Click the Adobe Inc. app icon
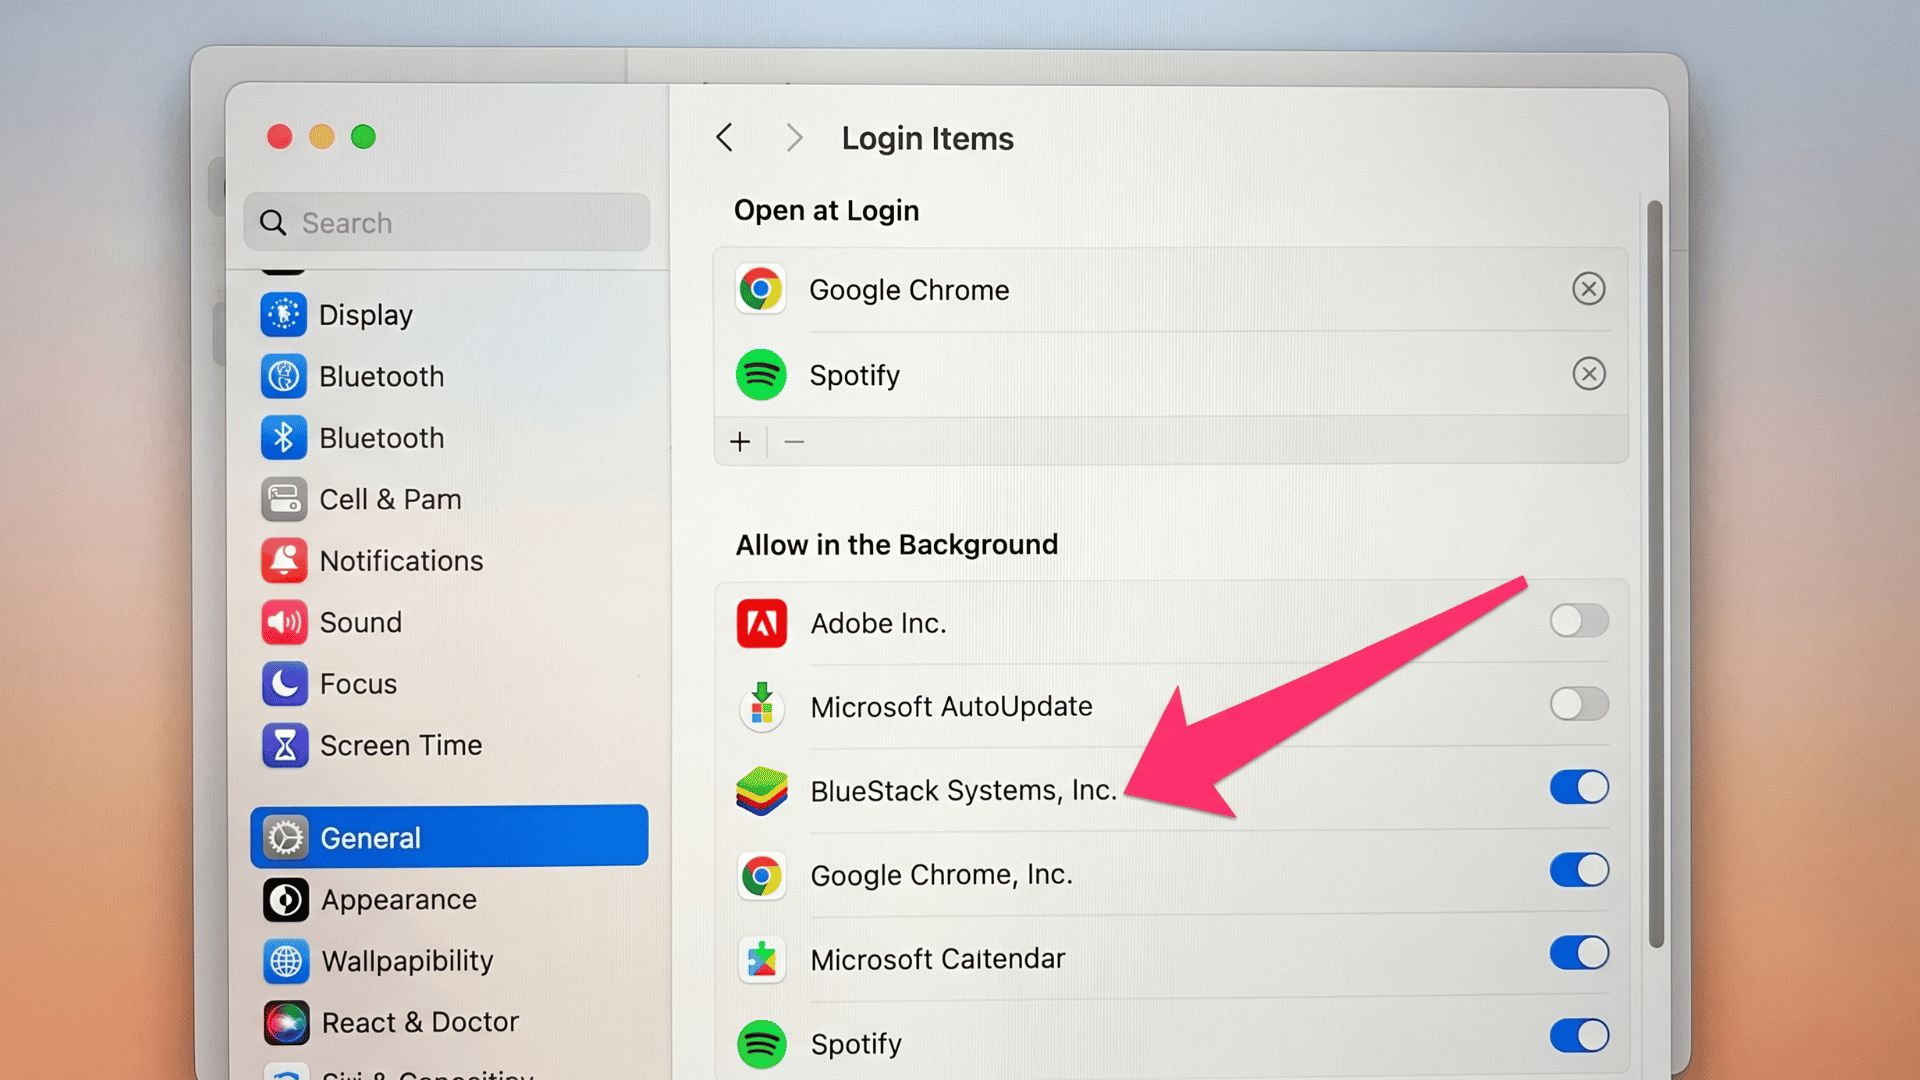Image resolution: width=1920 pixels, height=1080 pixels. pyautogui.click(x=762, y=624)
